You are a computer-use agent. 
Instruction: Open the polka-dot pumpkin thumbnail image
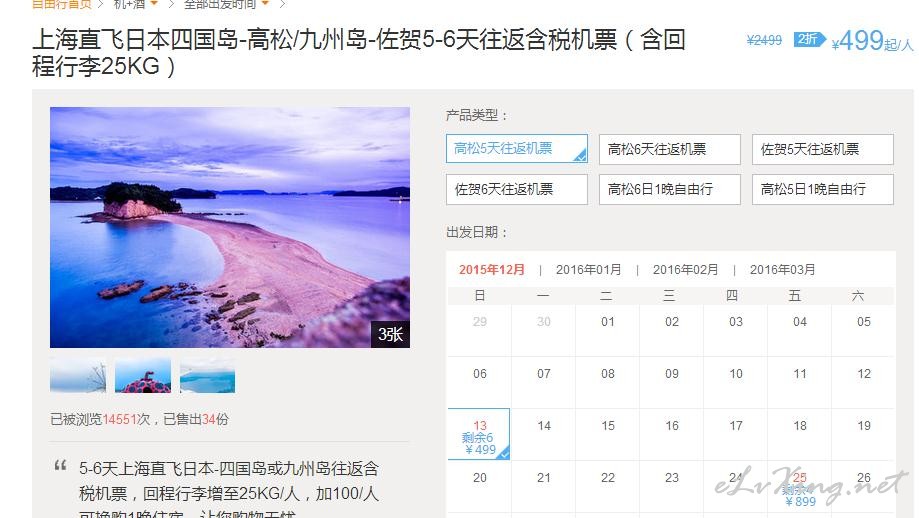tap(143, 376)
